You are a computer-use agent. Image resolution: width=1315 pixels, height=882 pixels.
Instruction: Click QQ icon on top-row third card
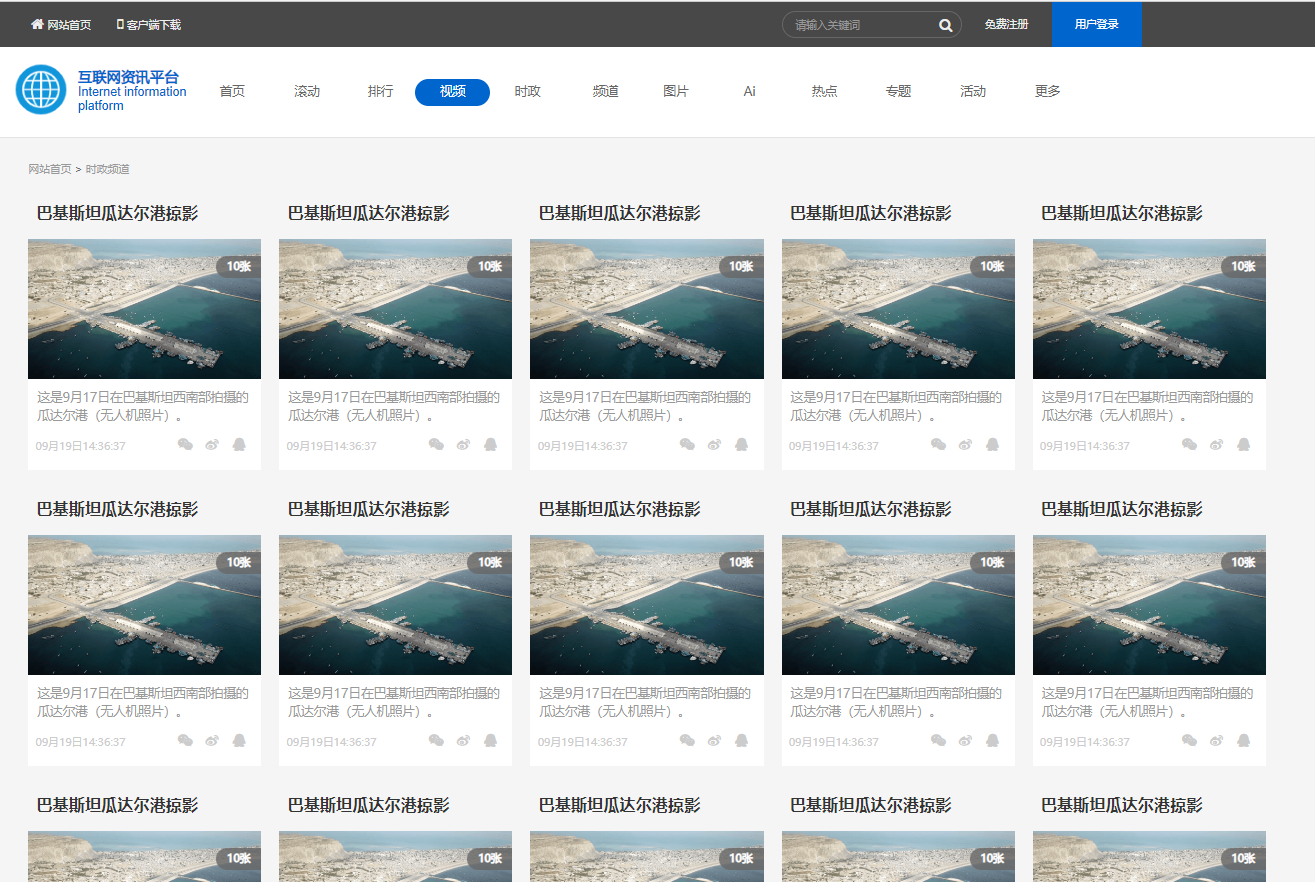(741, 445)
